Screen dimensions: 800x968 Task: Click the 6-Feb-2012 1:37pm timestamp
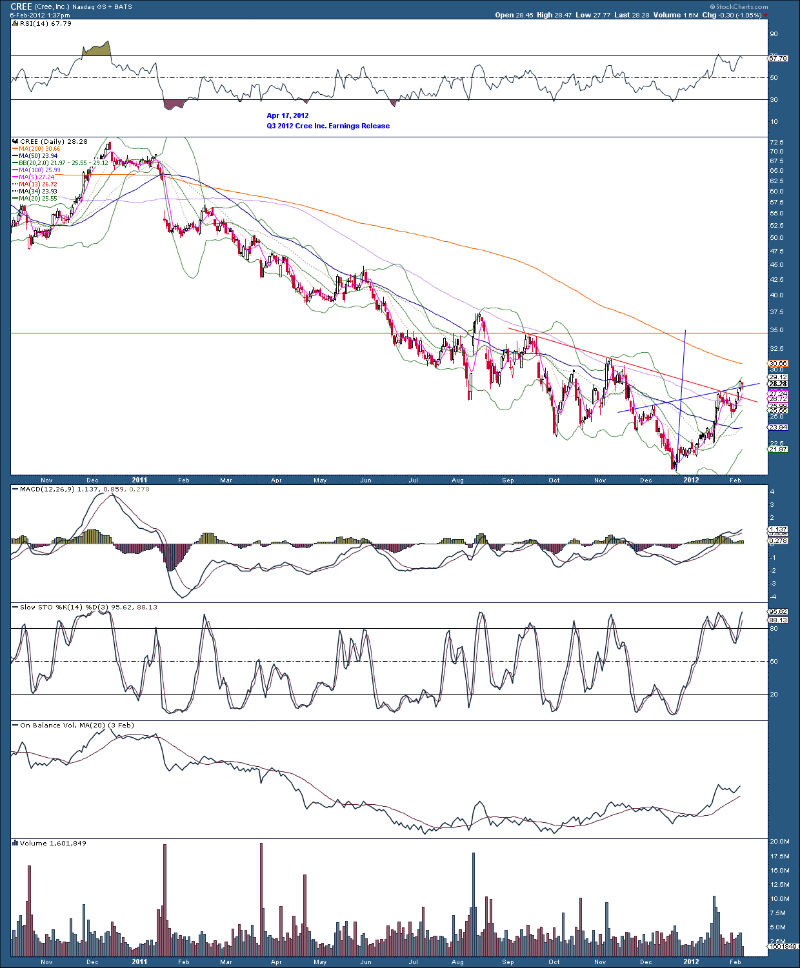[x=38, y=15]
